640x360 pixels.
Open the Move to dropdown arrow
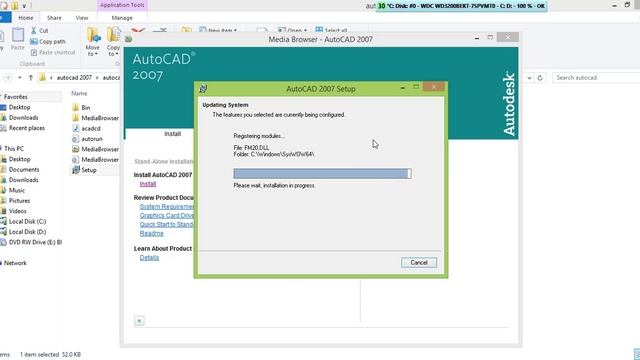[96, 54]
